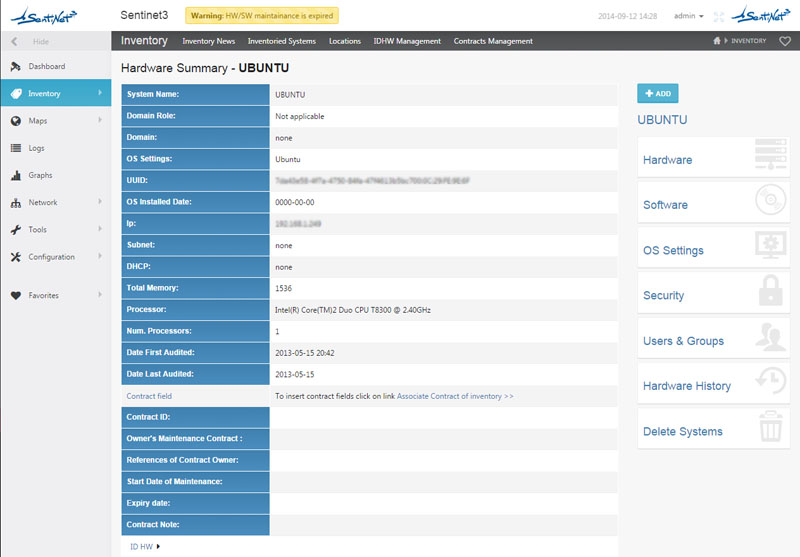
Task: Click the OS Installed Date value 0000-00-00
Action: point(294,202)
